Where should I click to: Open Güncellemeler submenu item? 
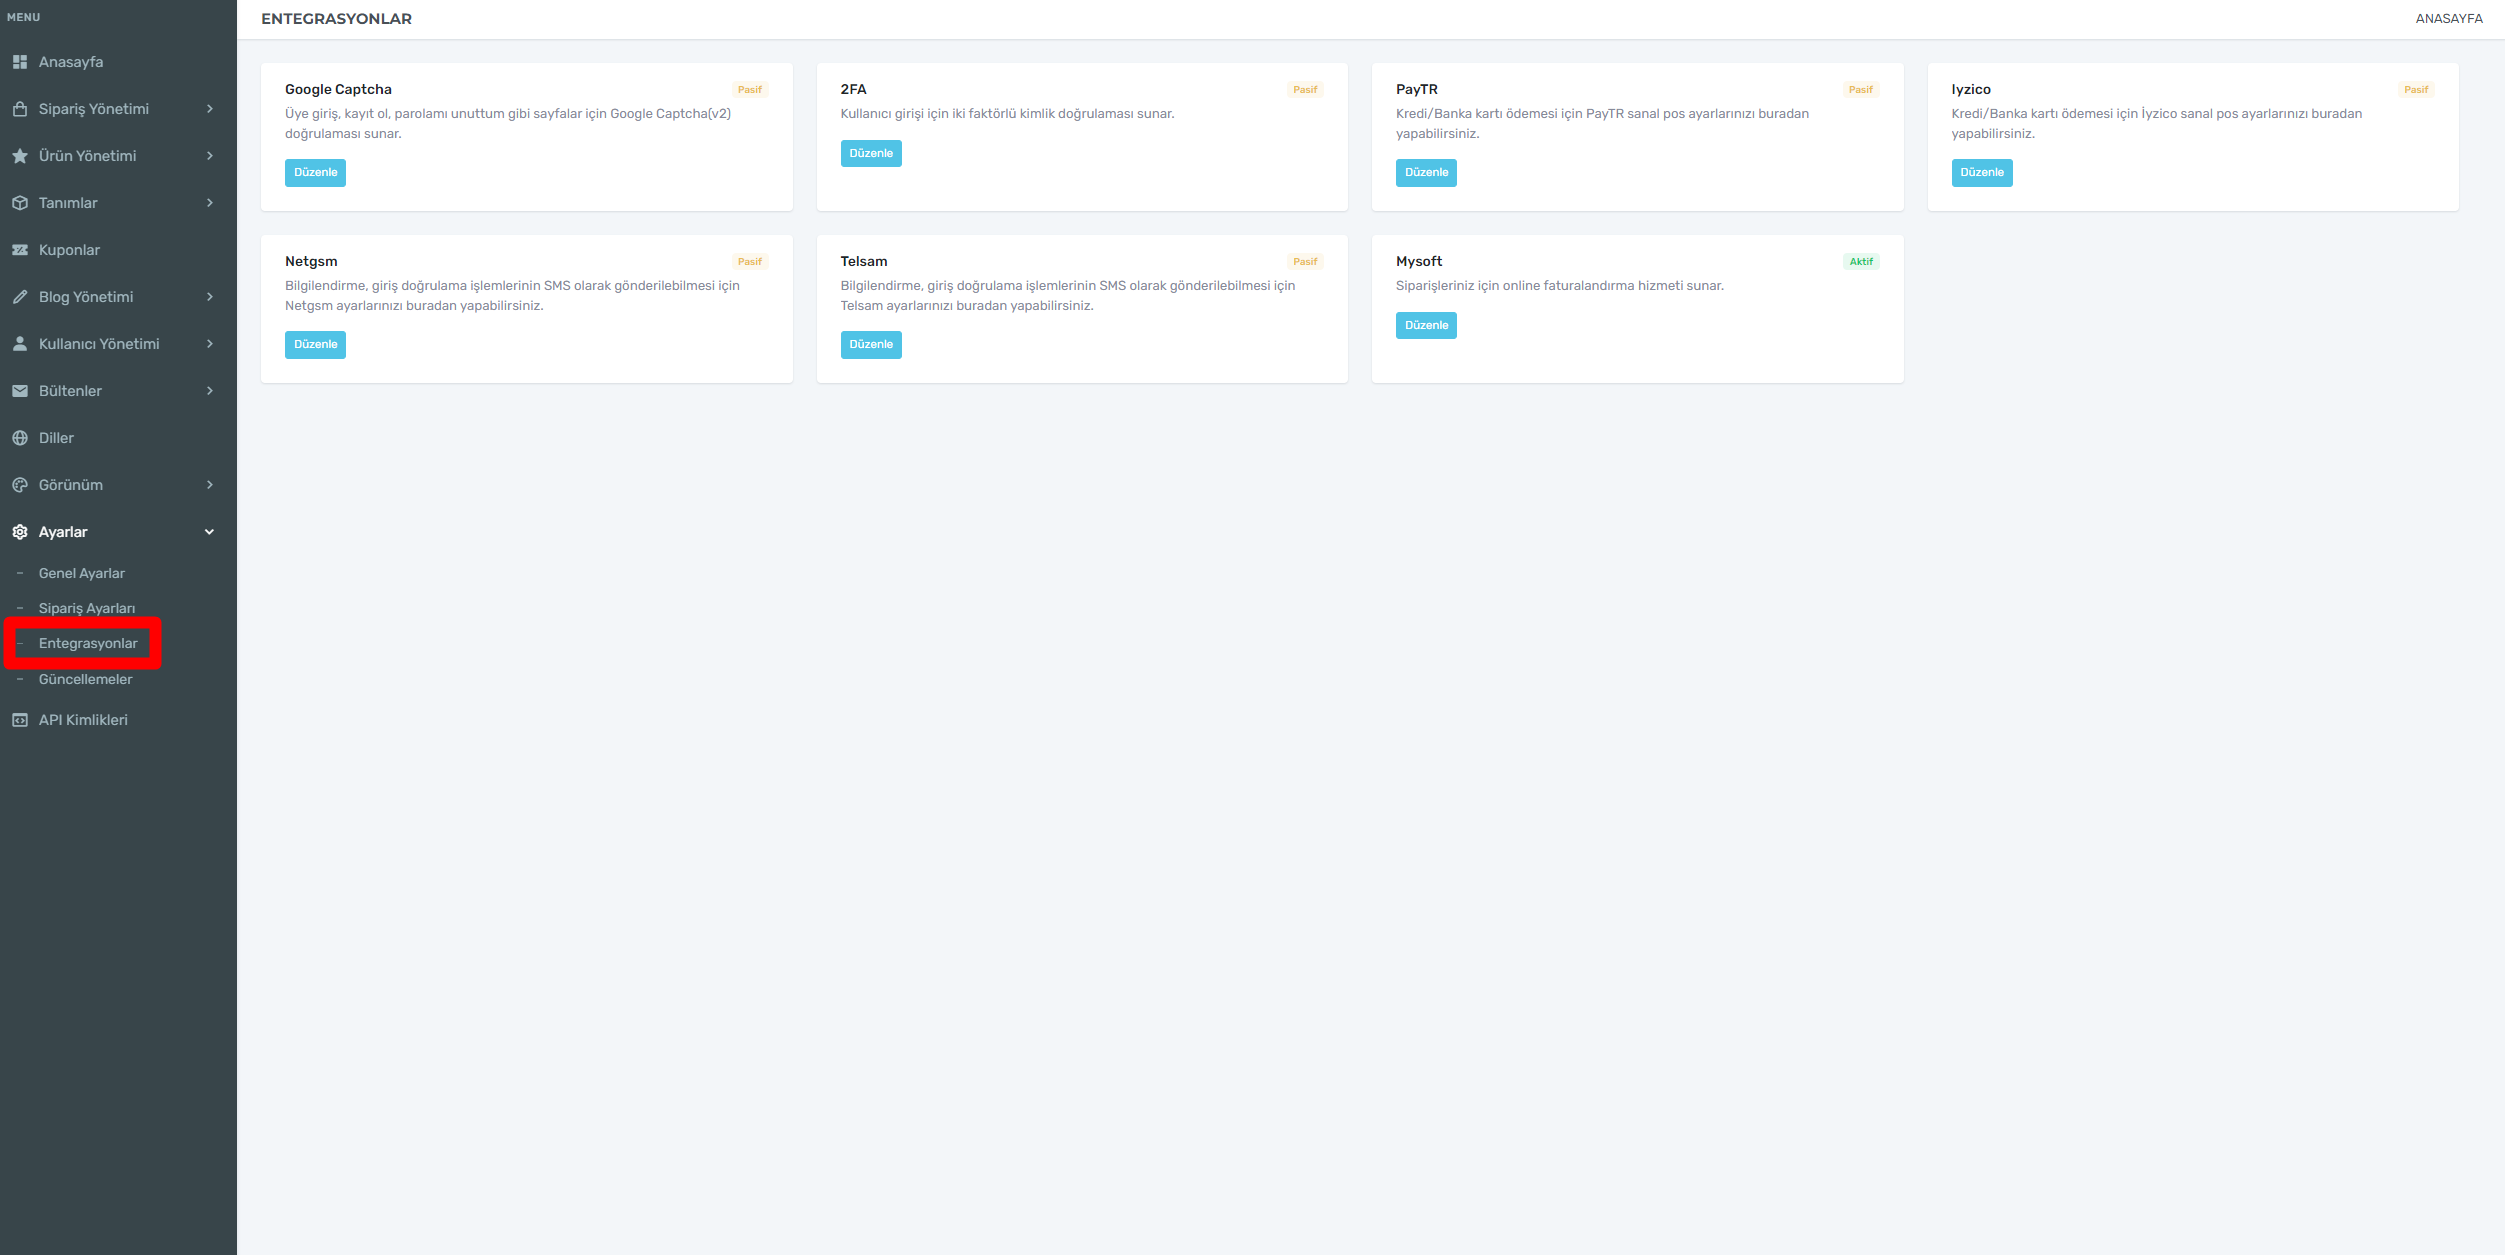click(x=85, y=679)
